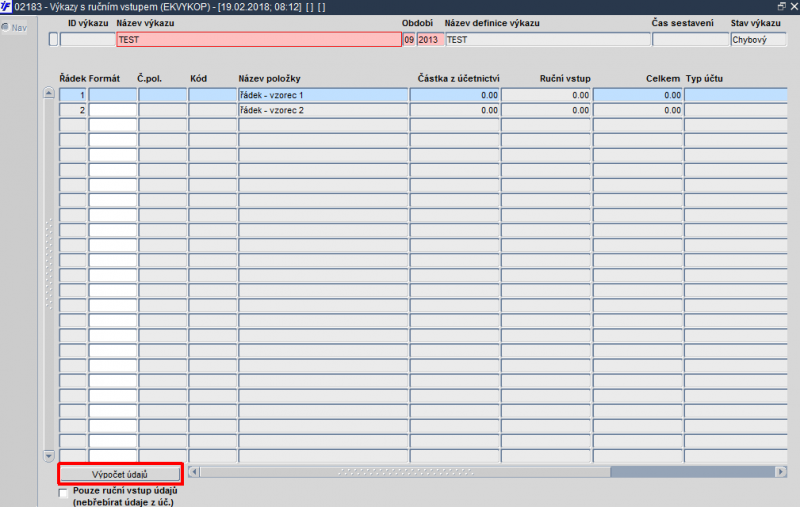Click Řádek cell with value 1
The image size is (800, 507).
(73, 95)
